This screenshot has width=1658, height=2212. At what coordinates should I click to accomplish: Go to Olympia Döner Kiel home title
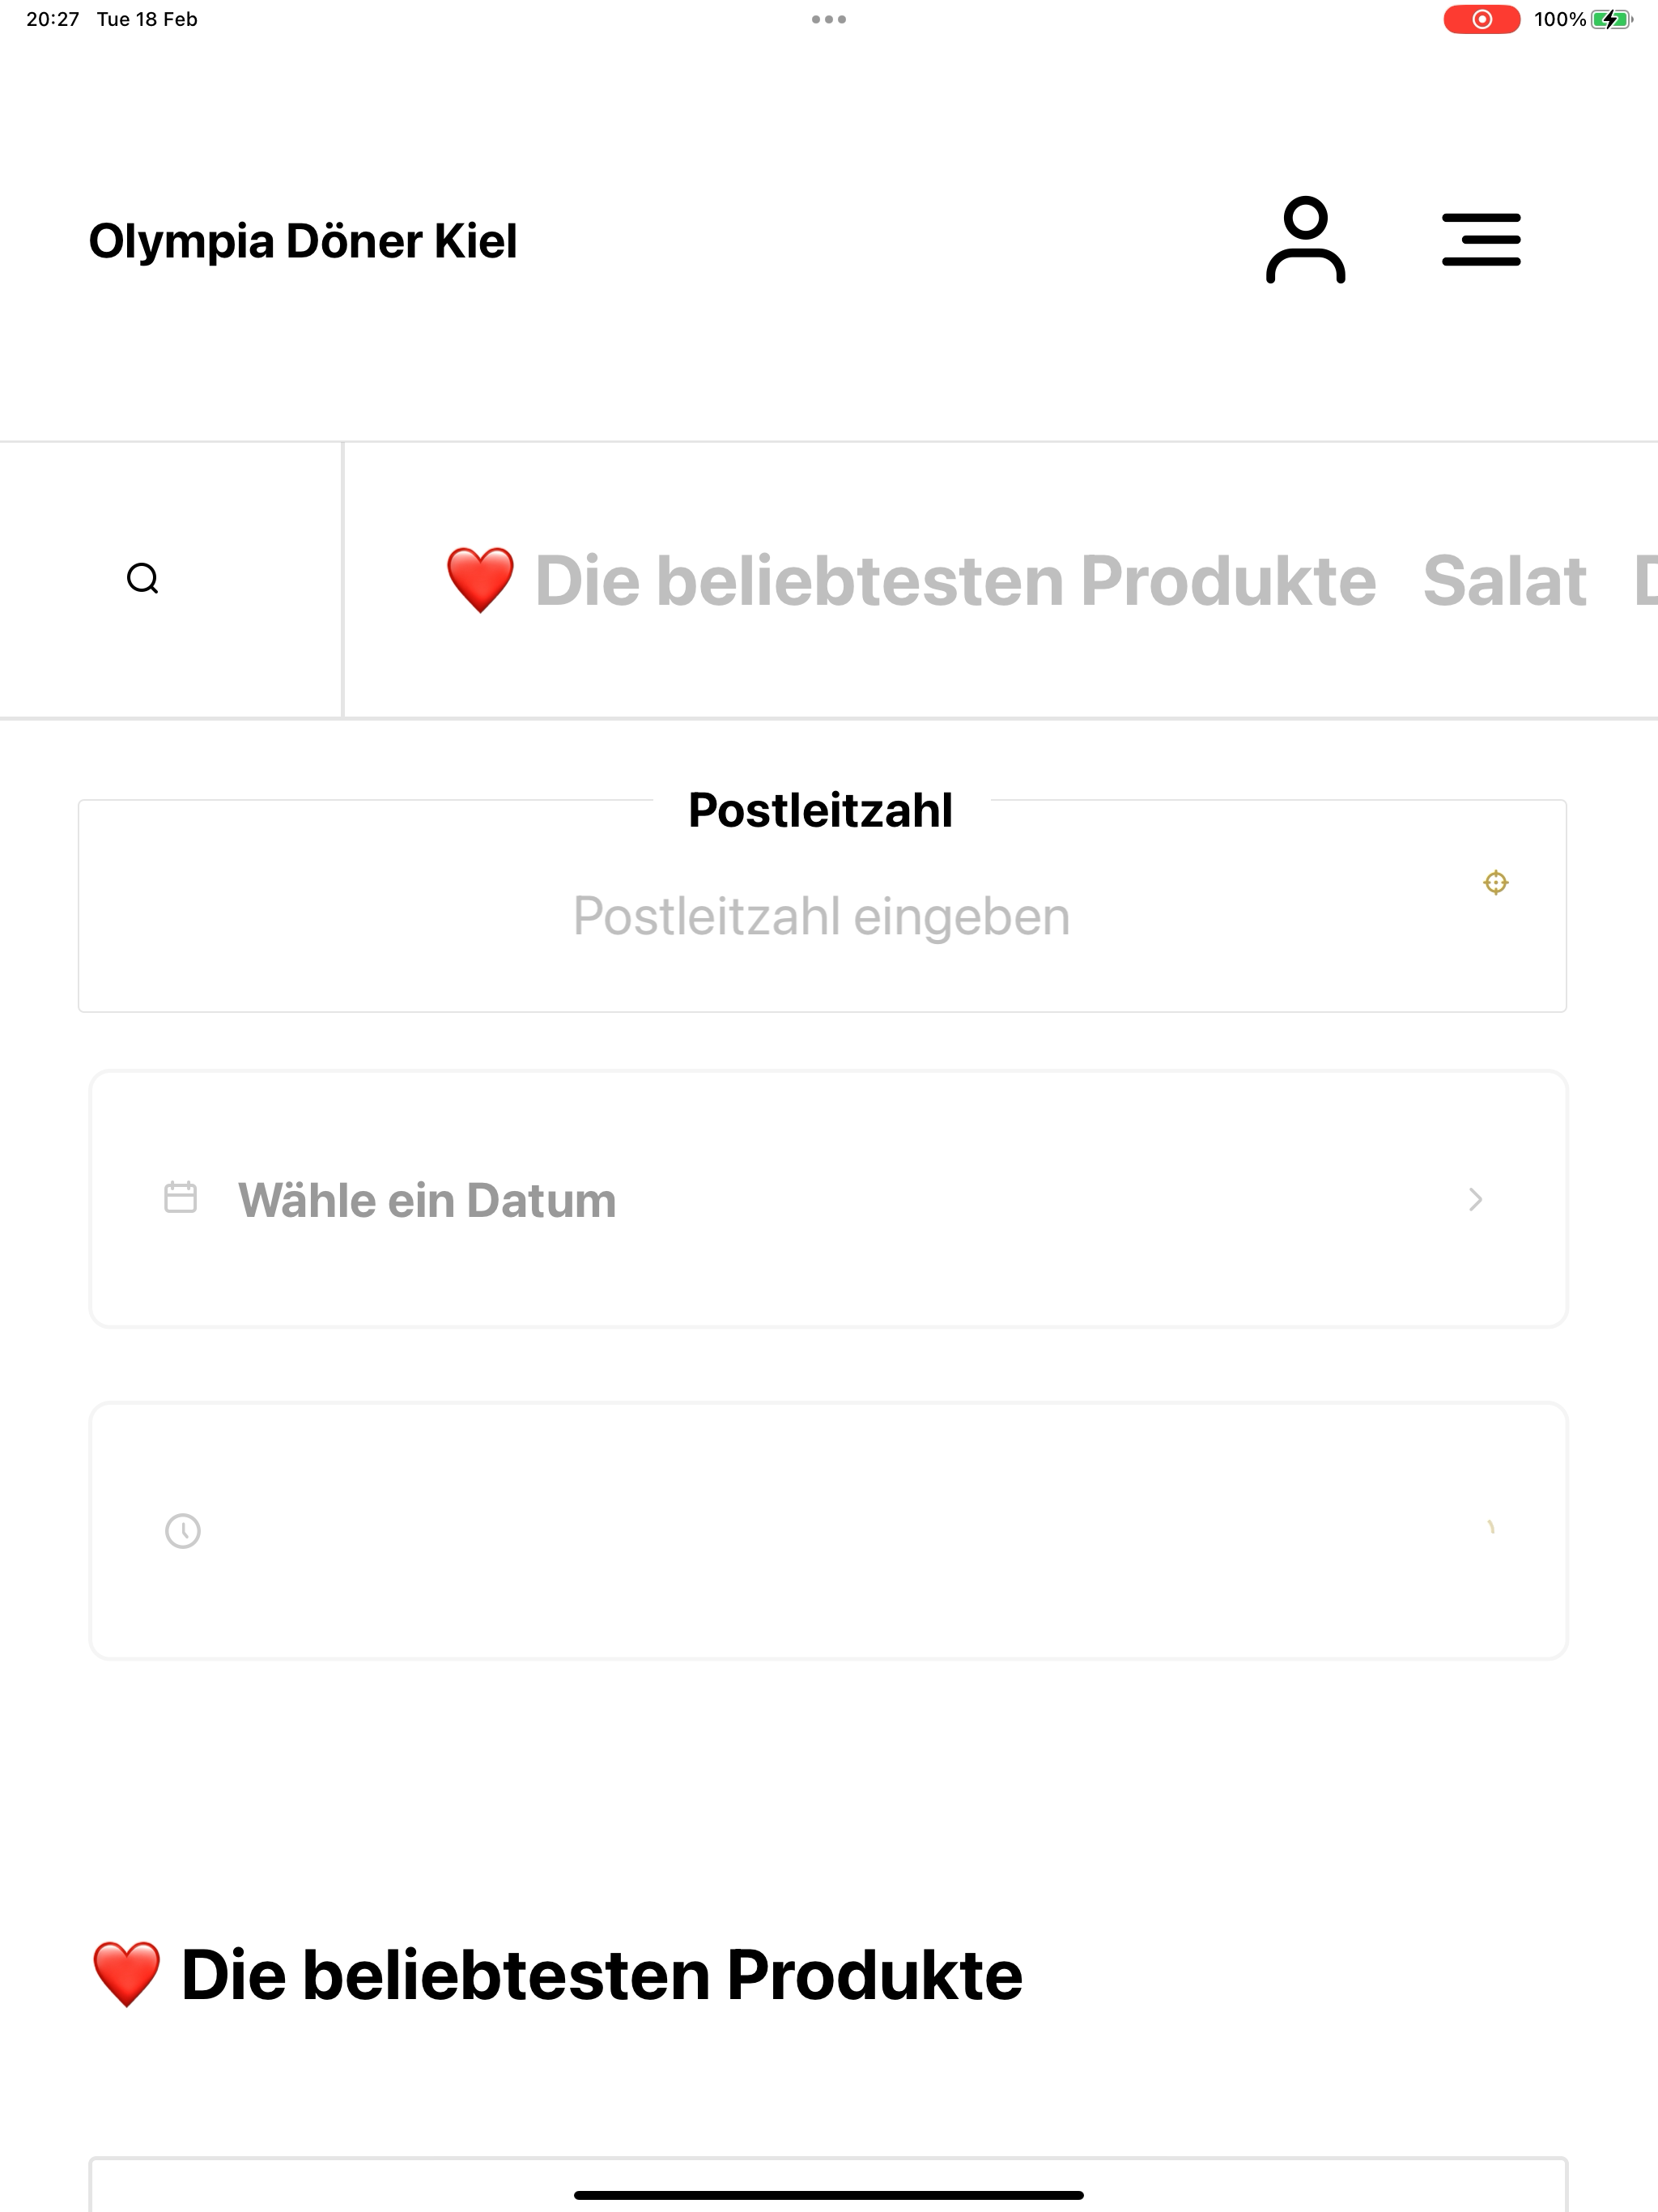point(303,241)
